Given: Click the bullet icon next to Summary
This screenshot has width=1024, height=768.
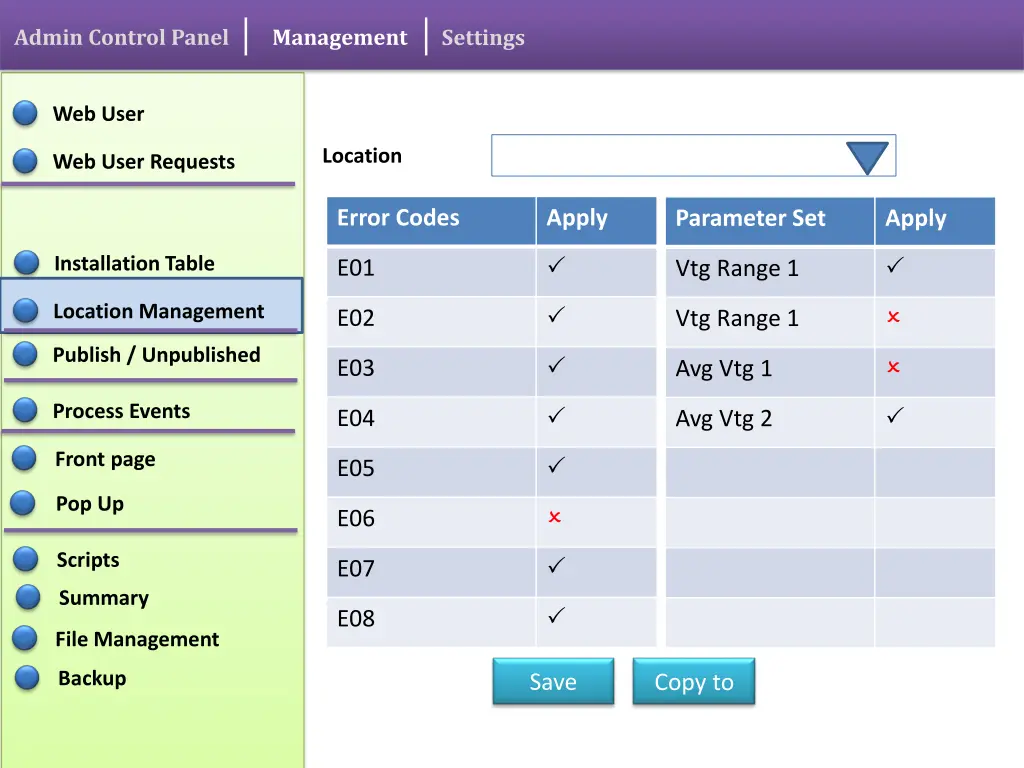Looking at the screenshot, I should click(x=28, y=598).
